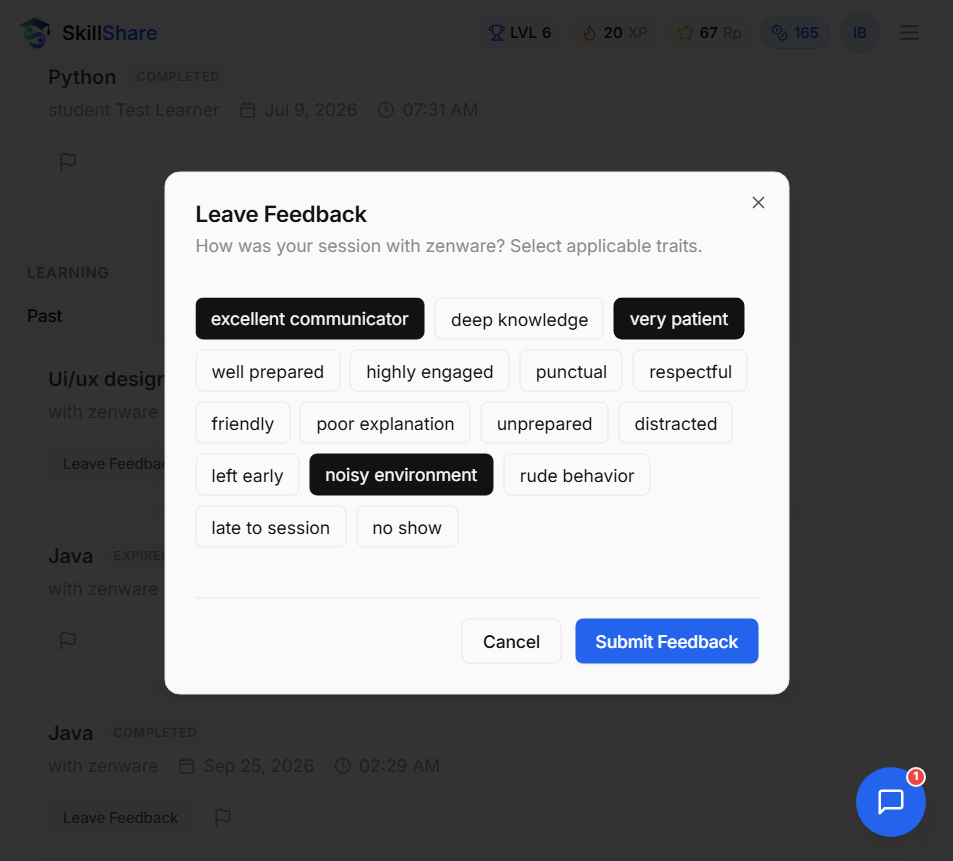Click the 'Jul 9, 2026' Python session date
953x861 pixels.
coord(298,110)
